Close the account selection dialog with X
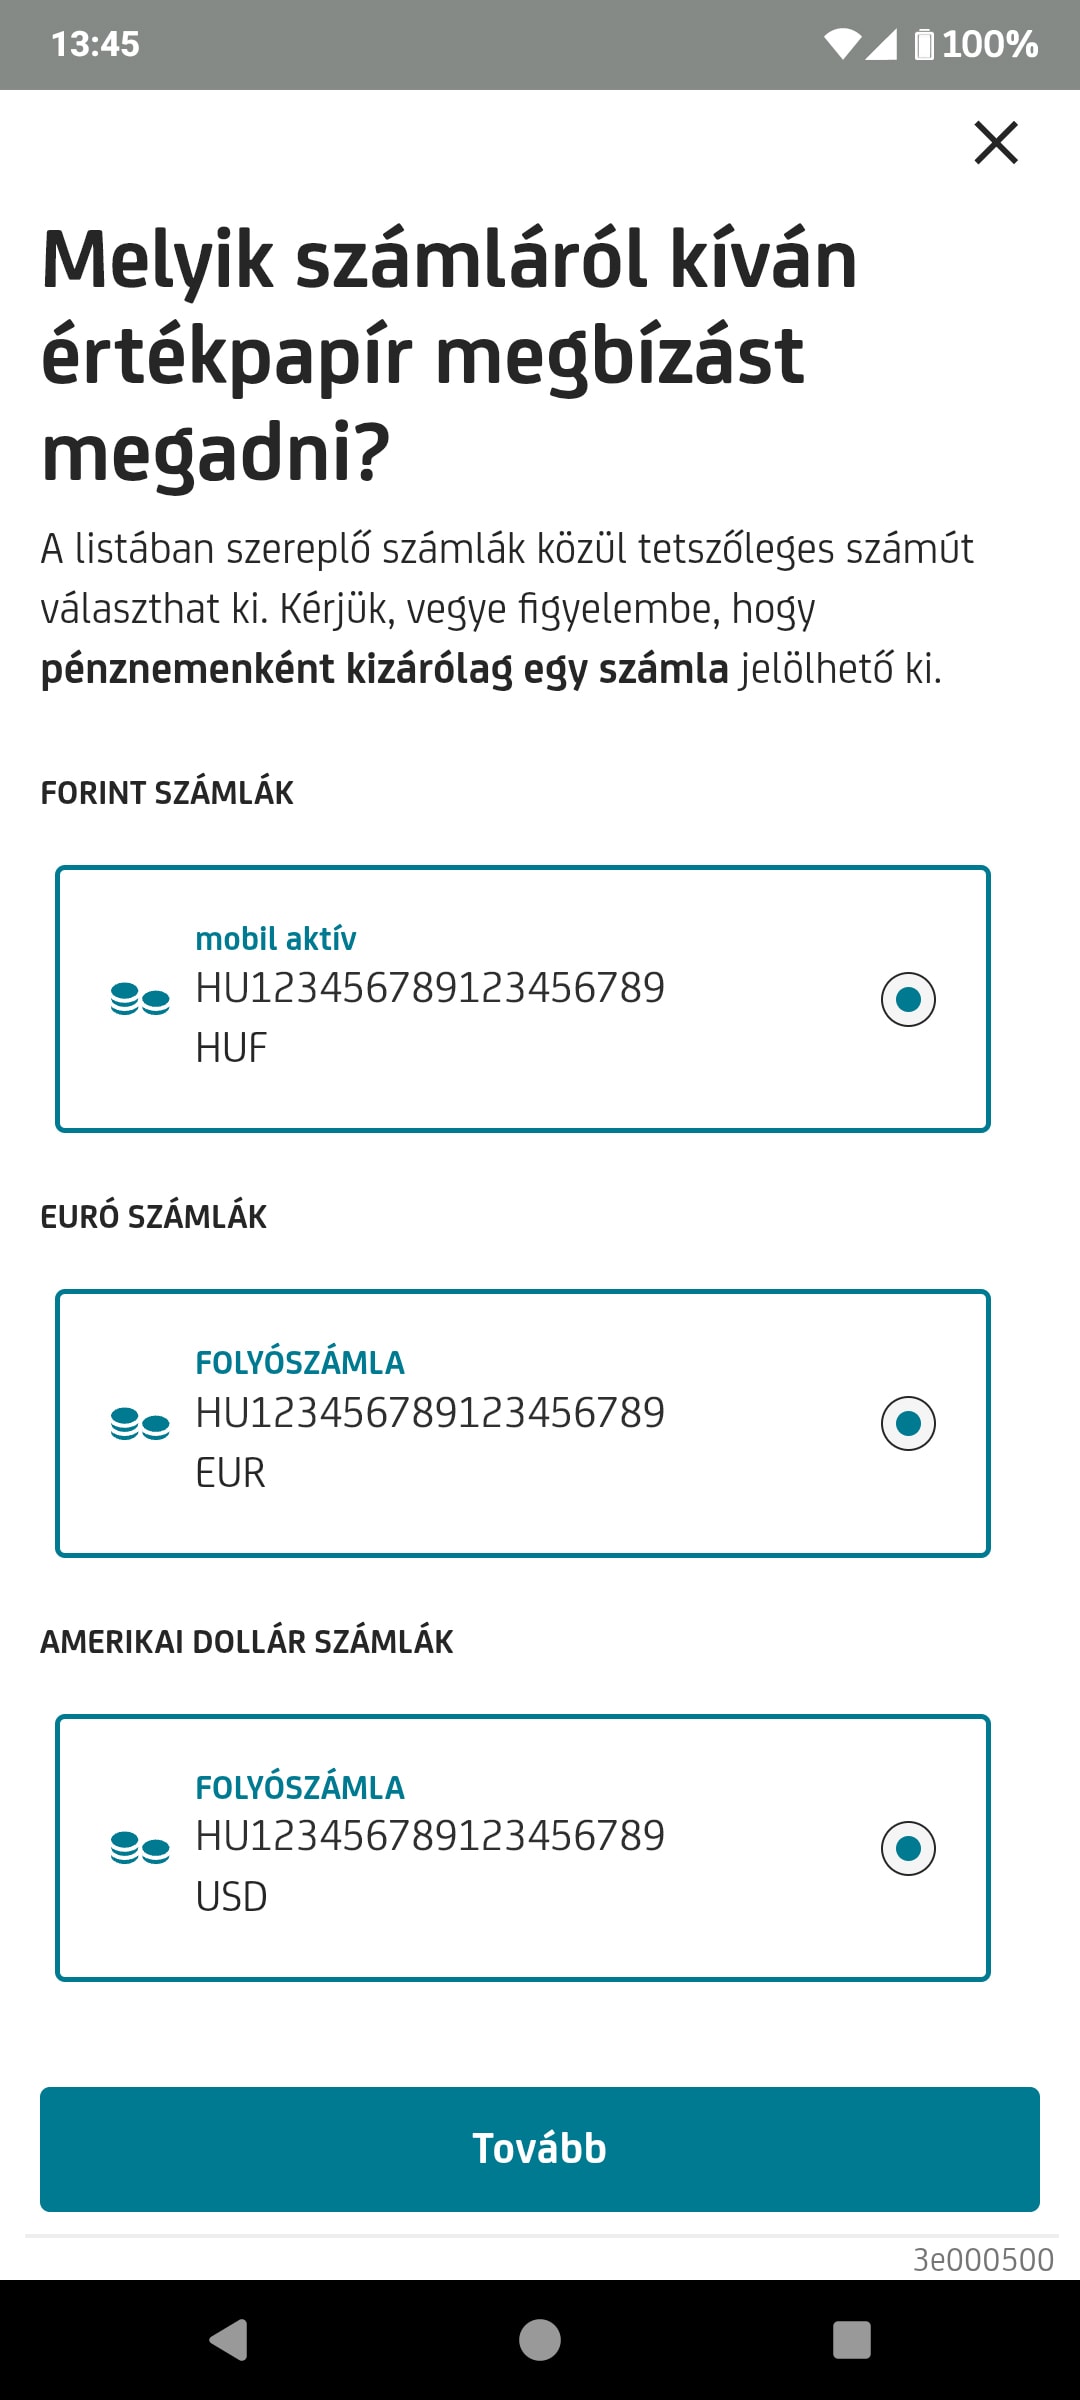Screen dimensions: 1080x2400 996,142
